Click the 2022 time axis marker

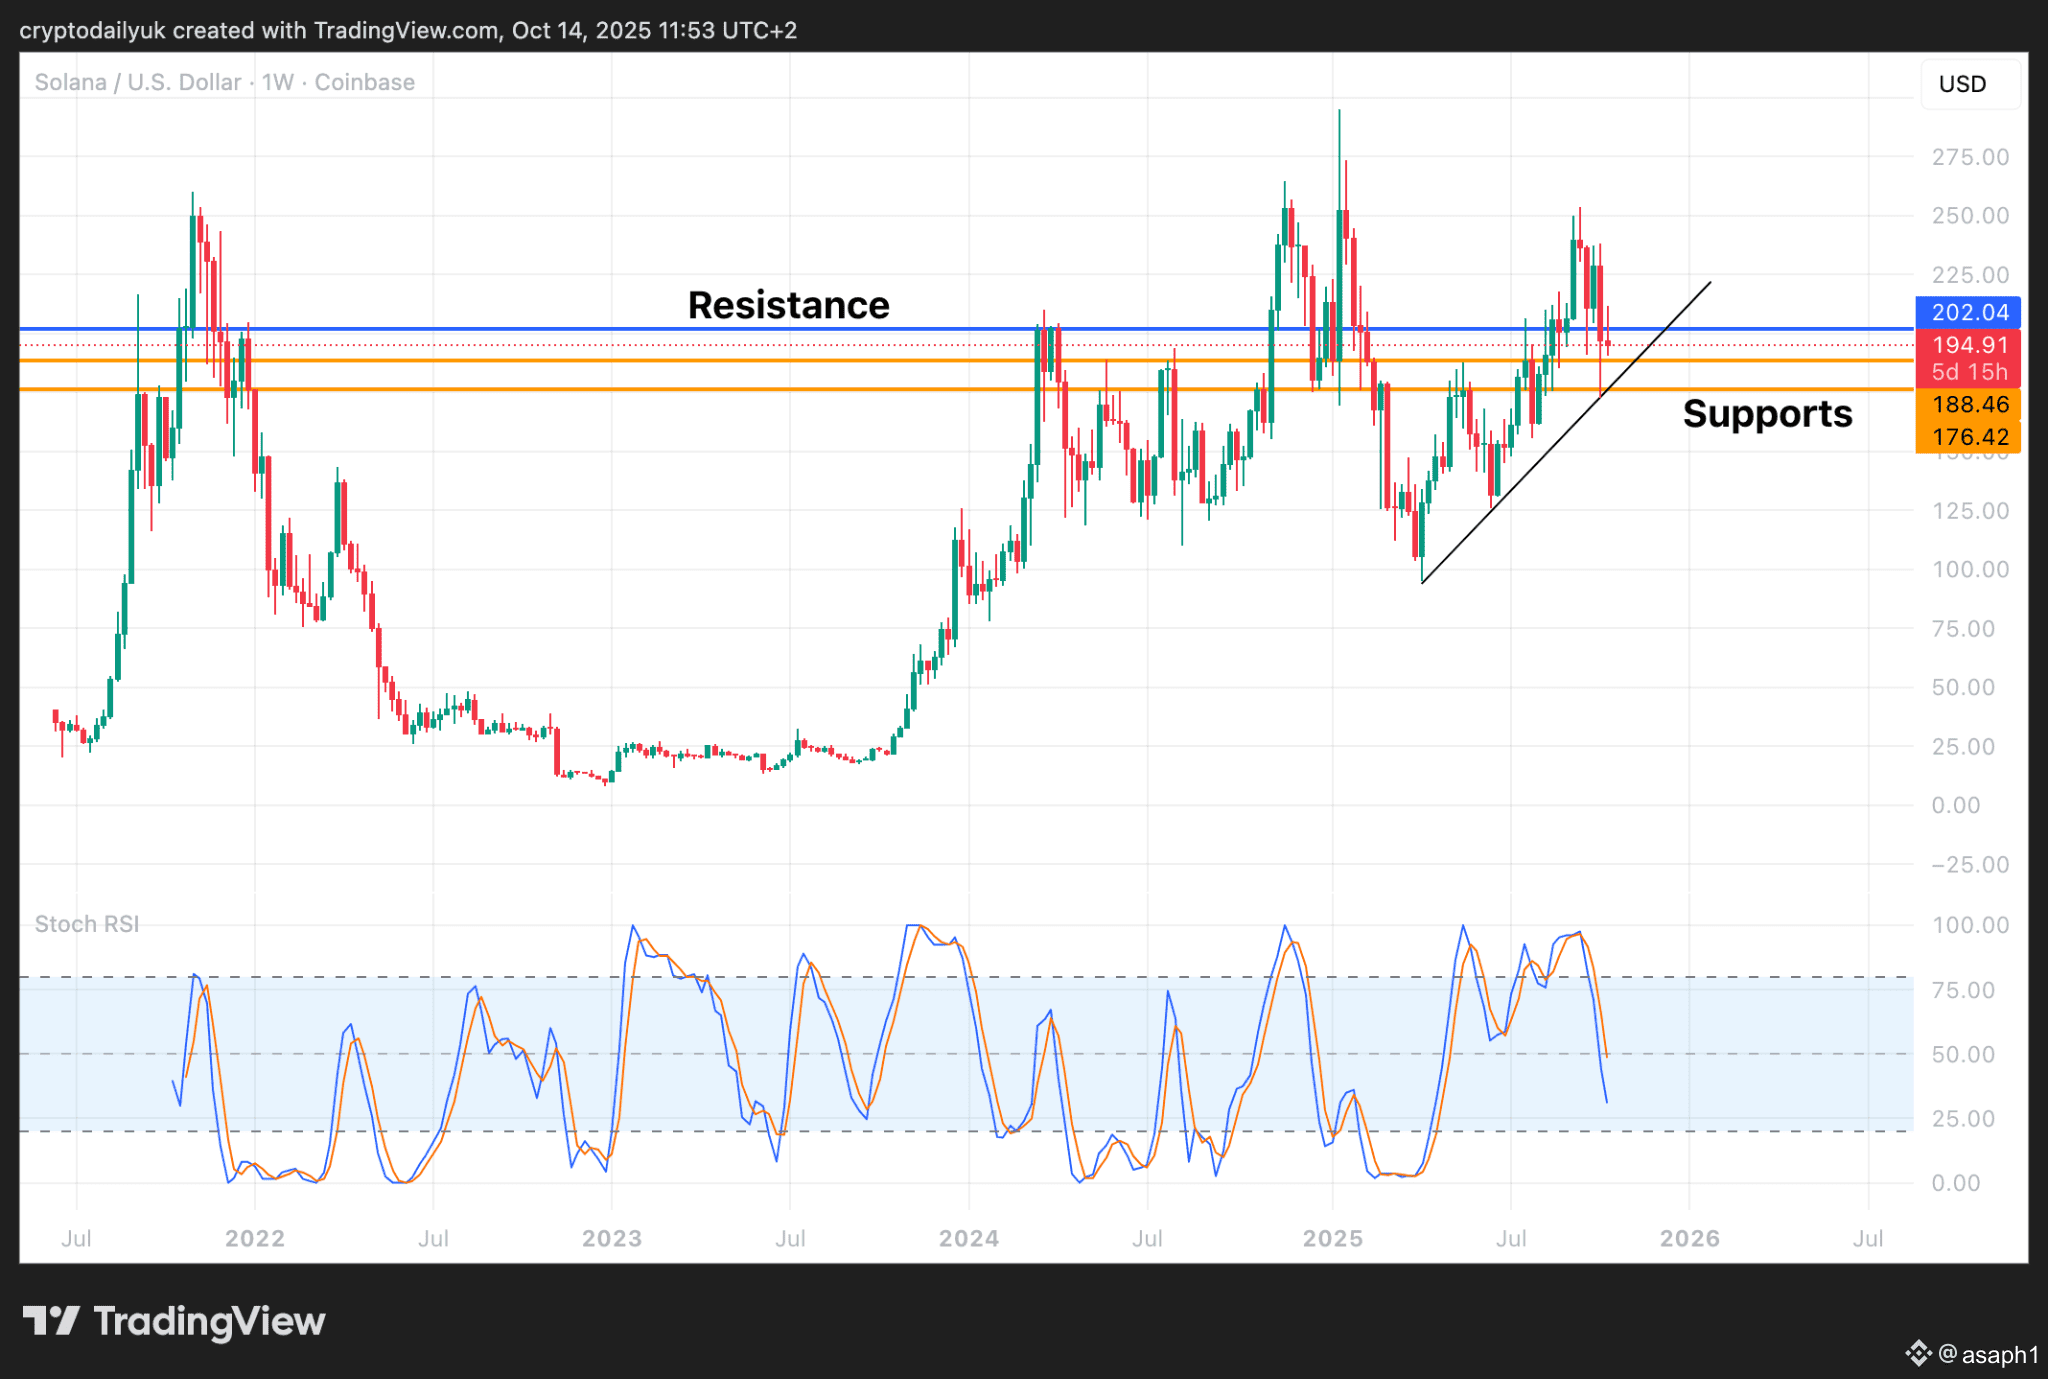pos(254,1238)
